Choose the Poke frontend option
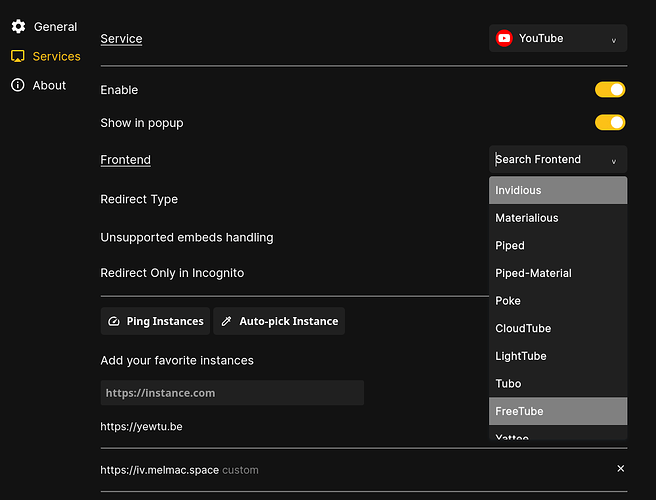The image size is (656, 500). point(558,300)
